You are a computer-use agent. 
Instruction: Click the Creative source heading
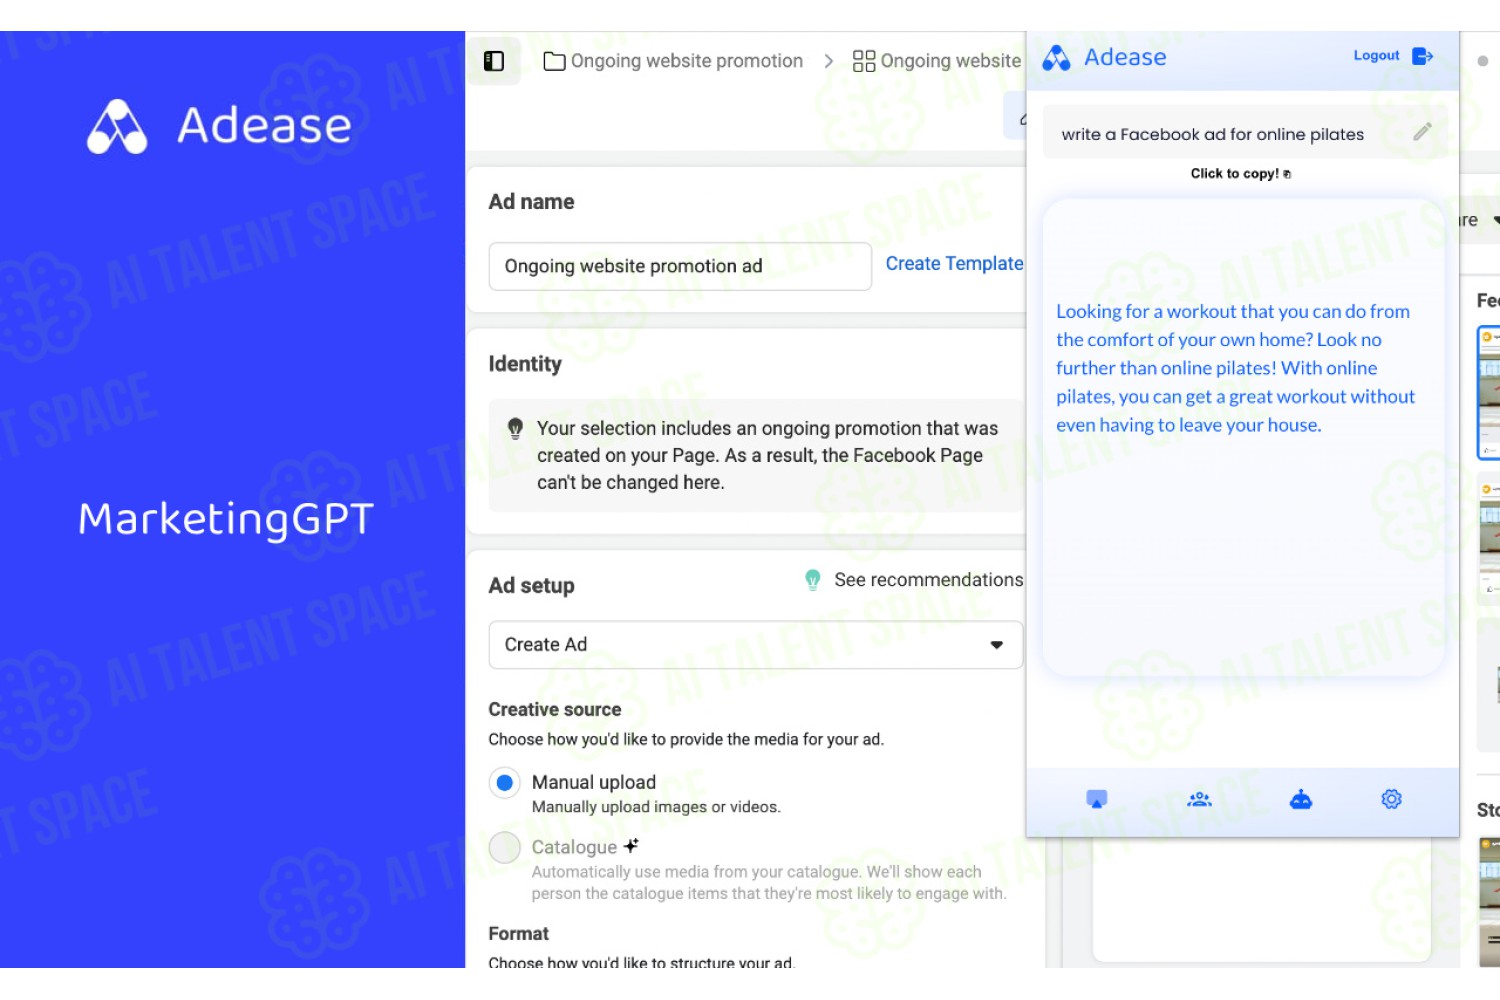click(x=555, y=709)
